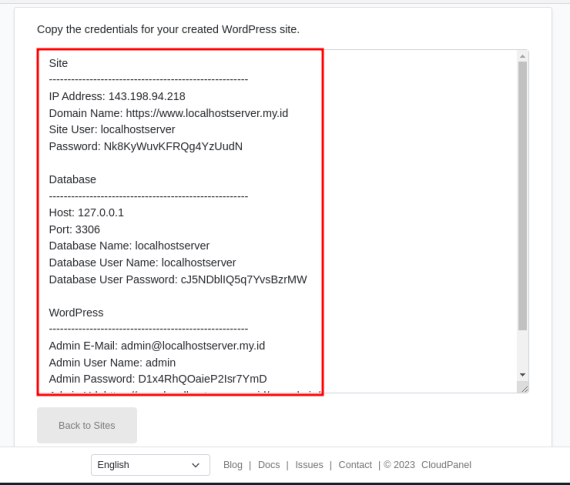Click the Database Name: localhostserver line
Image resolution: width=570 pixels, height=485 pixels.
pyautogui.click(x=129, y=246)
